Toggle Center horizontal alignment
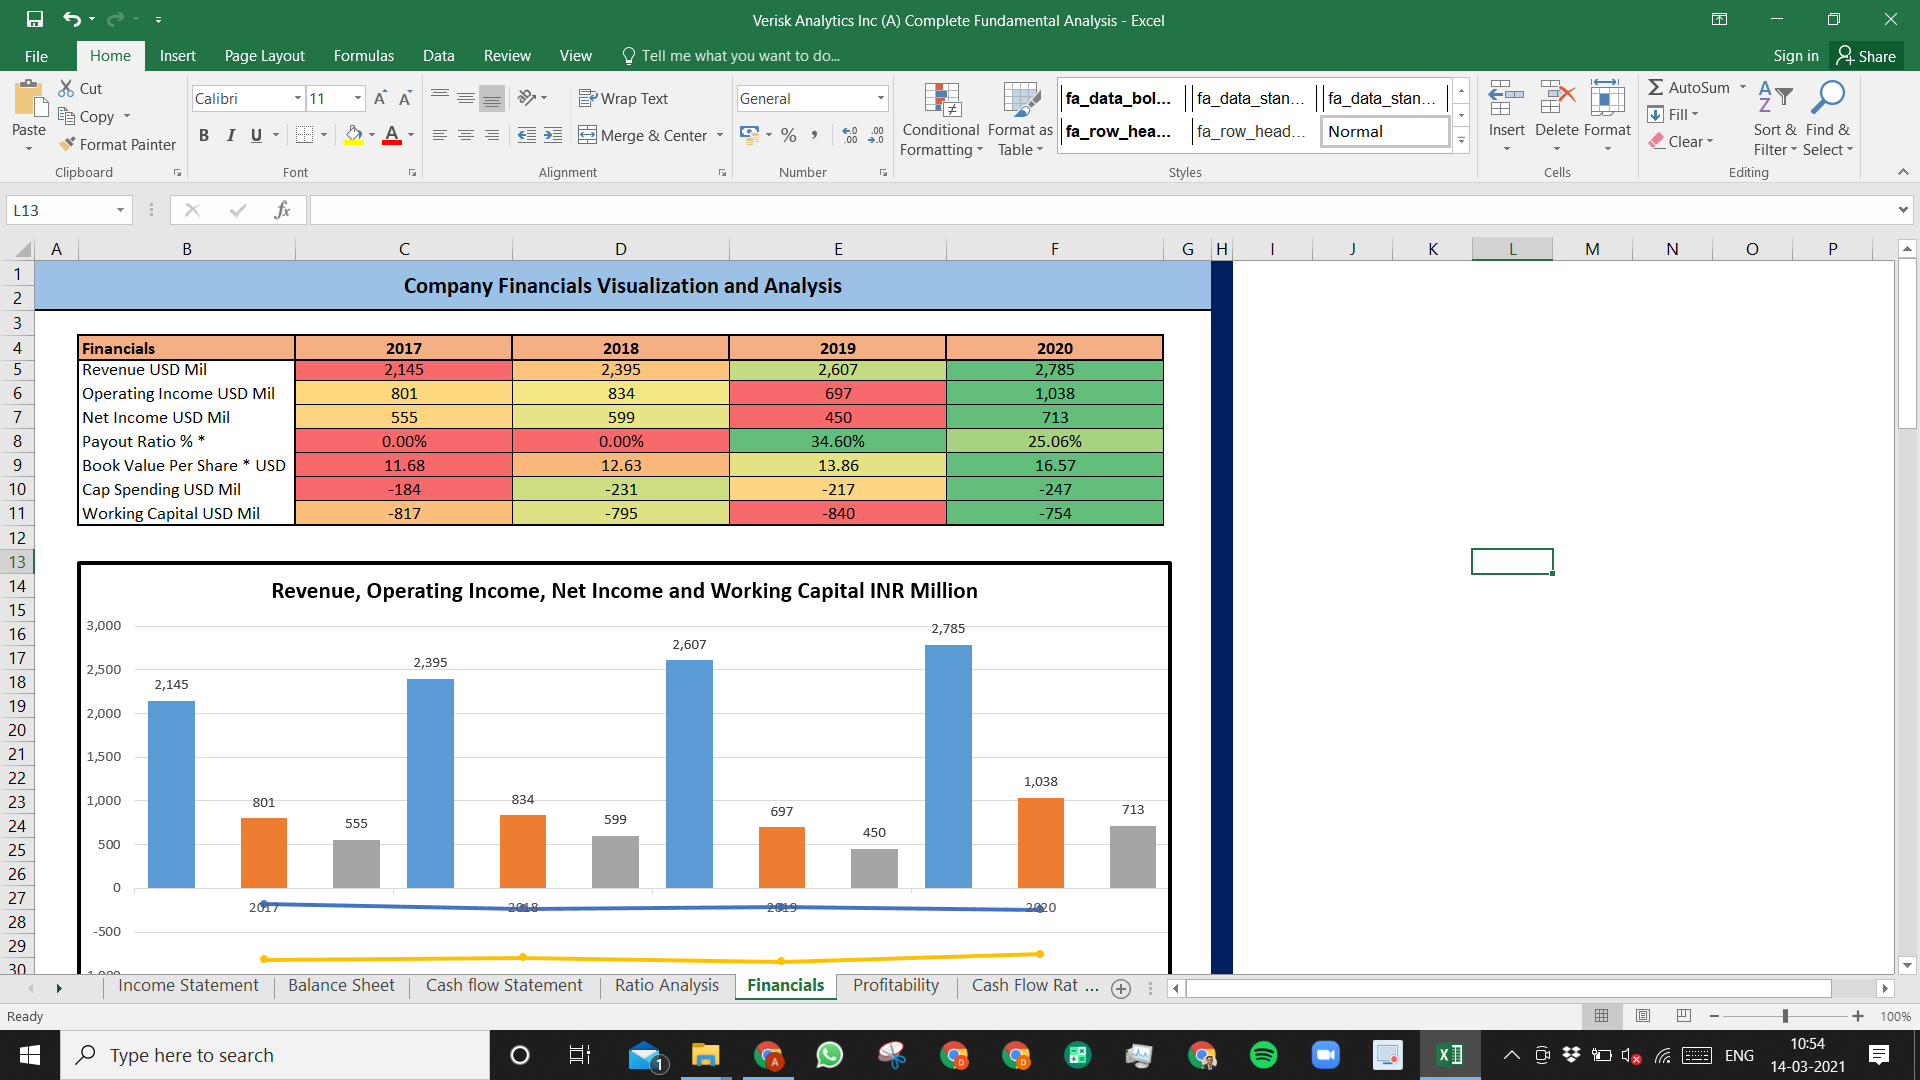The image size is (1920, 1080). coord(466,135)
